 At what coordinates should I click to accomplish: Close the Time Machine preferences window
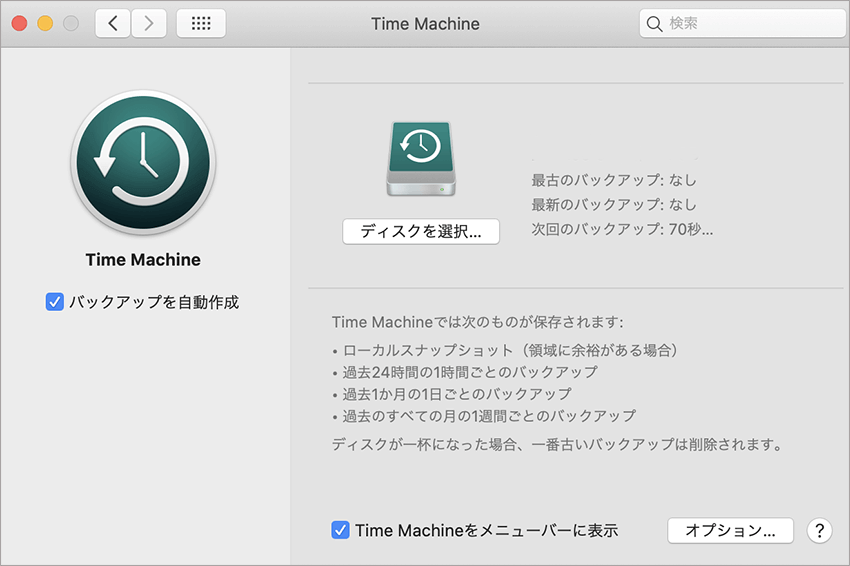tap(20, 23)
